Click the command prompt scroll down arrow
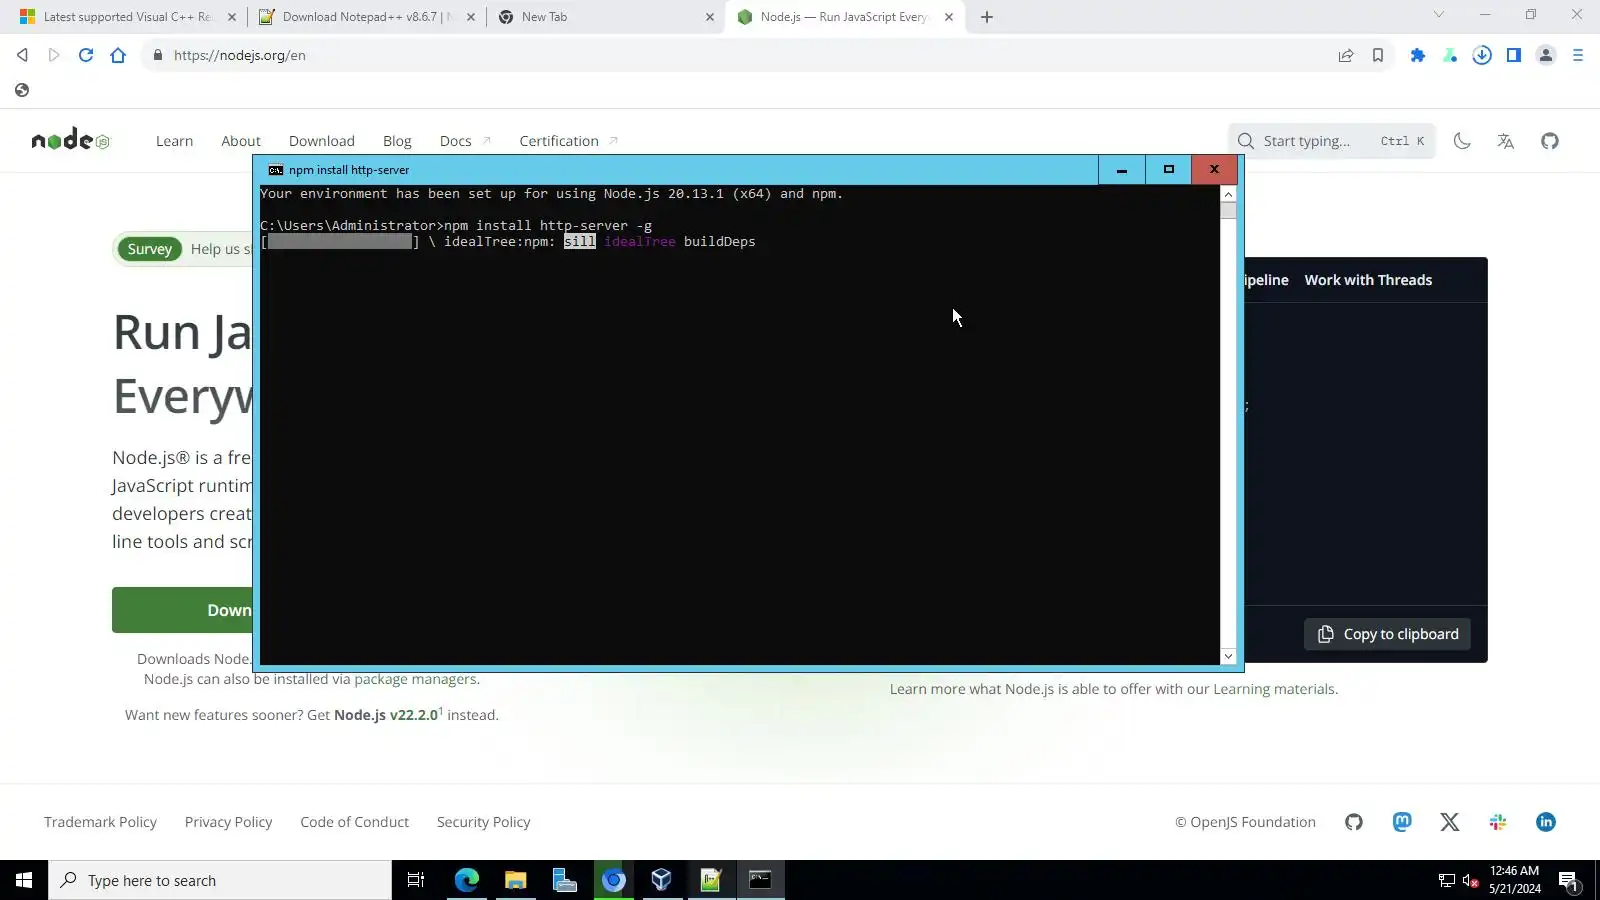This screenshot has width=1600, height=900. [x=1228, y=656]
